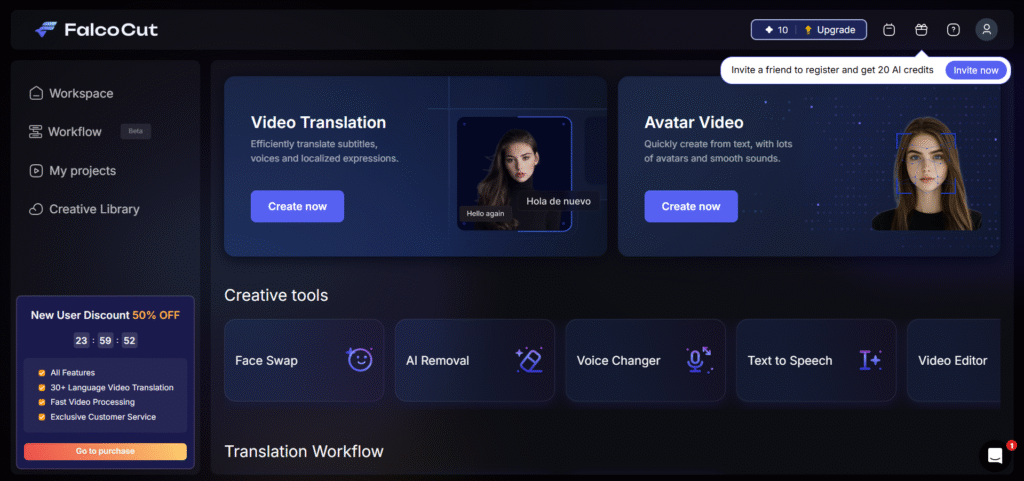This screenshot has height=481, width=1024.
Task: Click the Text to Speech icon
Action: tap(870, 360)
